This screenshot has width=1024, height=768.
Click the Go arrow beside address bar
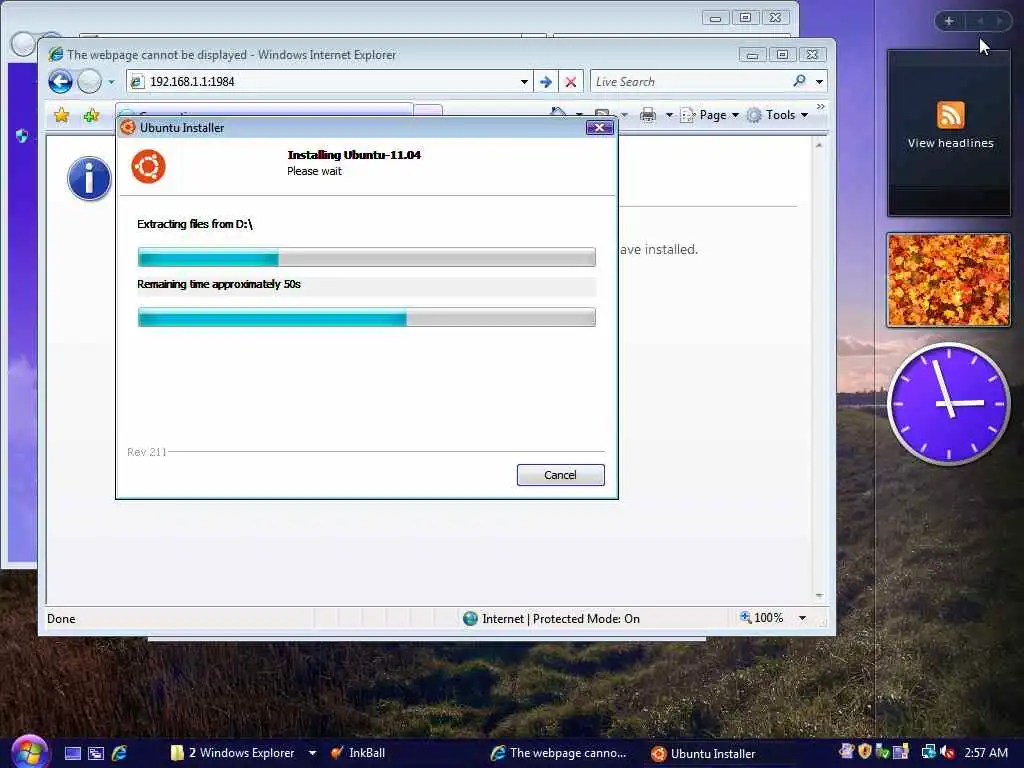click(546, 82)
